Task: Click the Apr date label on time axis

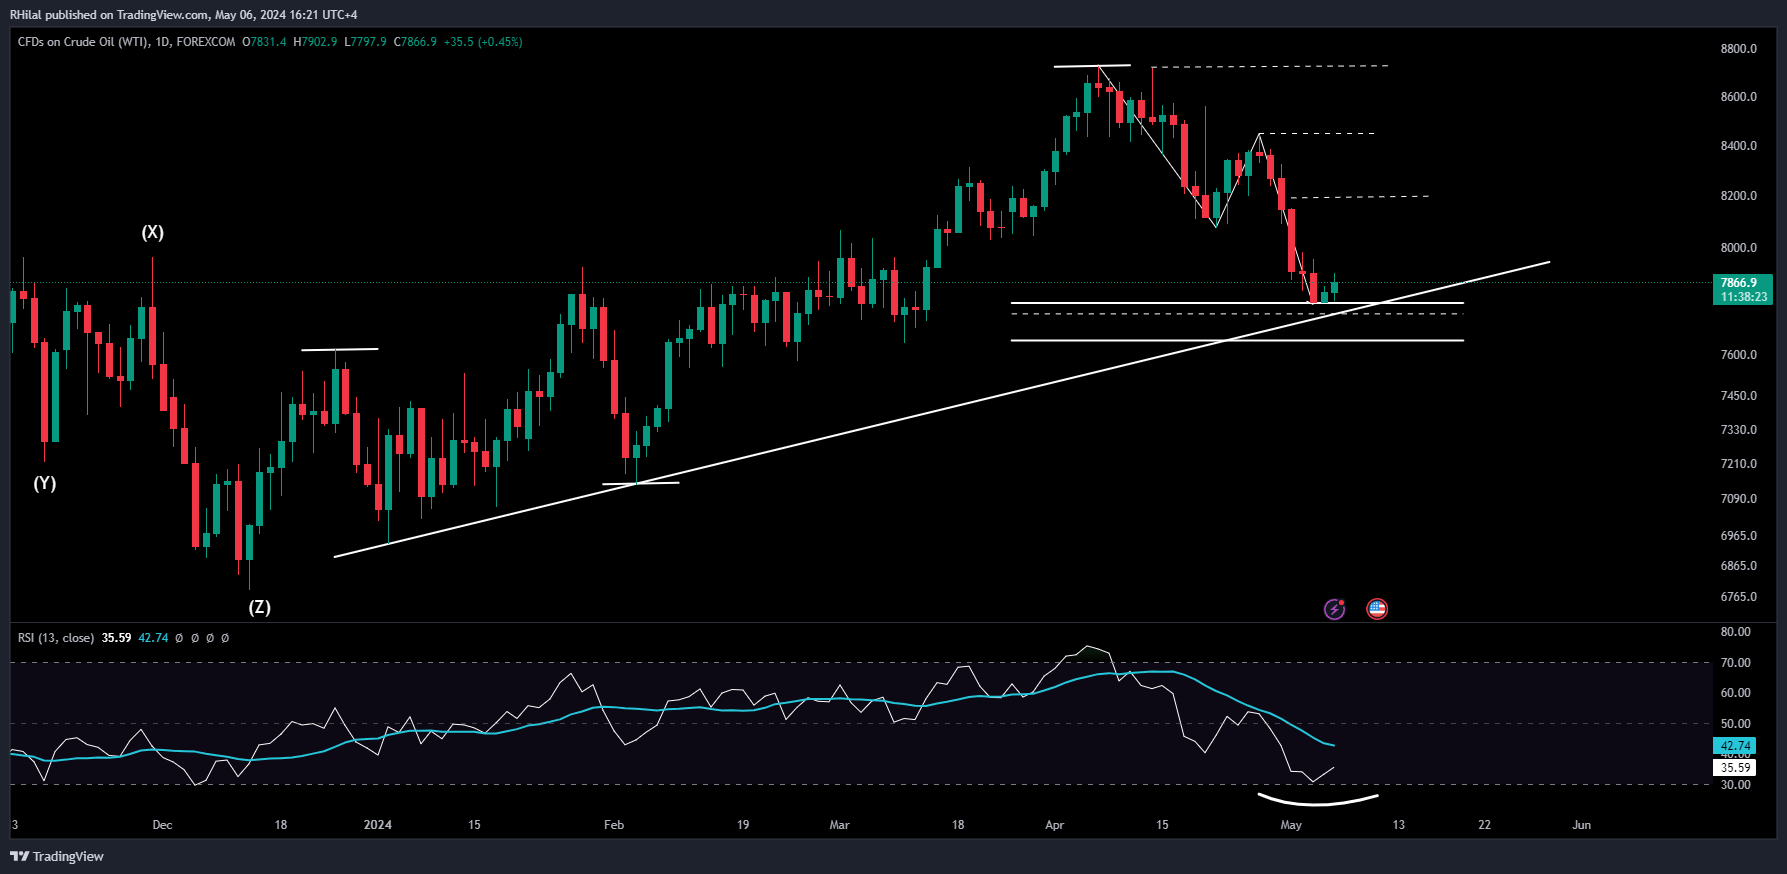Action: (x=1054, y=825)
